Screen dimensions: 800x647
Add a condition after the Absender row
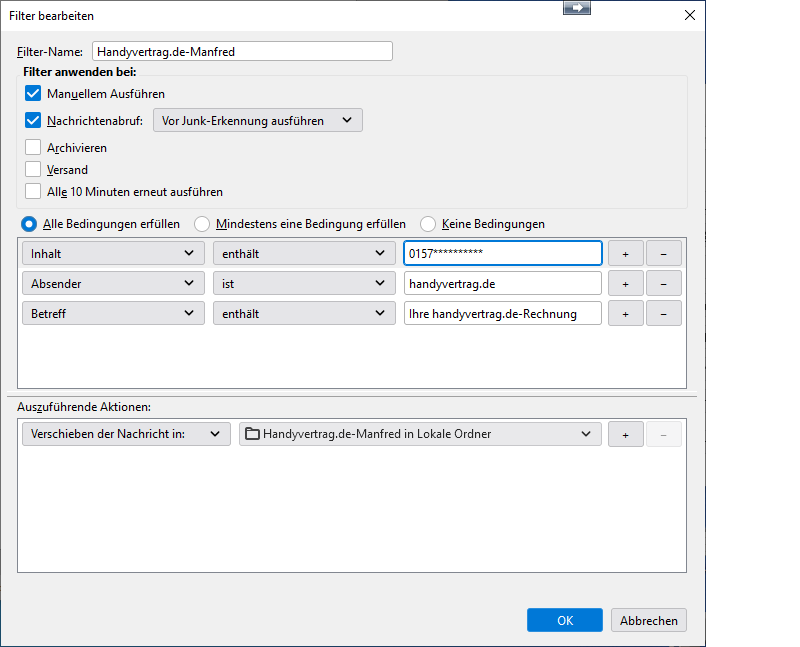(626, 283)
